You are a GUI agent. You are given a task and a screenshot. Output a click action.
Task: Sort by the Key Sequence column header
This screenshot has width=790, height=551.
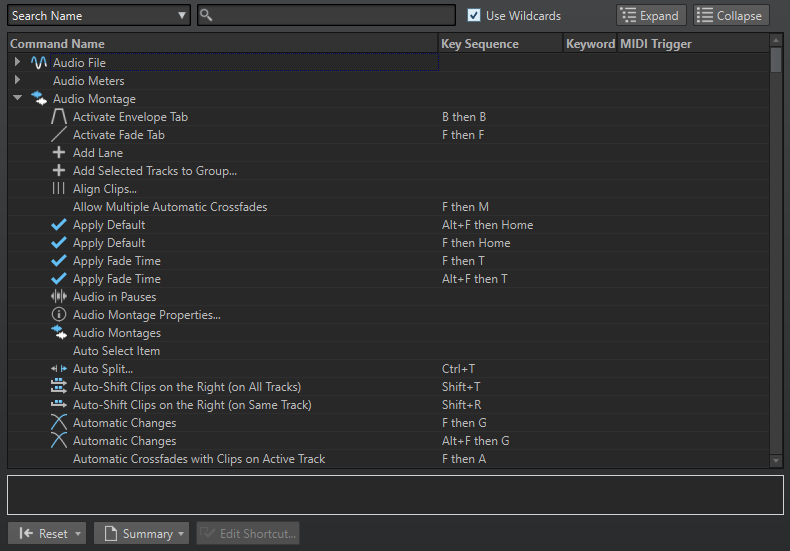click(500, 44)
